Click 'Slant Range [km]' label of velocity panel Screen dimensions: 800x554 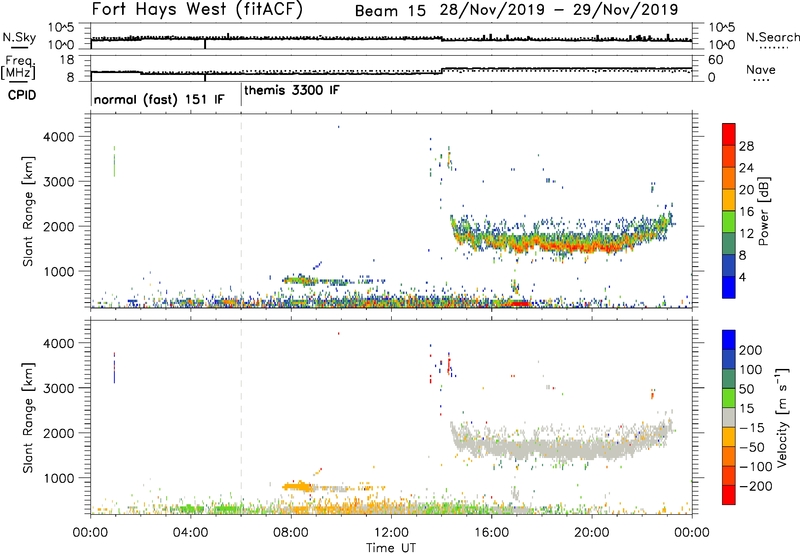click(28, 418)
